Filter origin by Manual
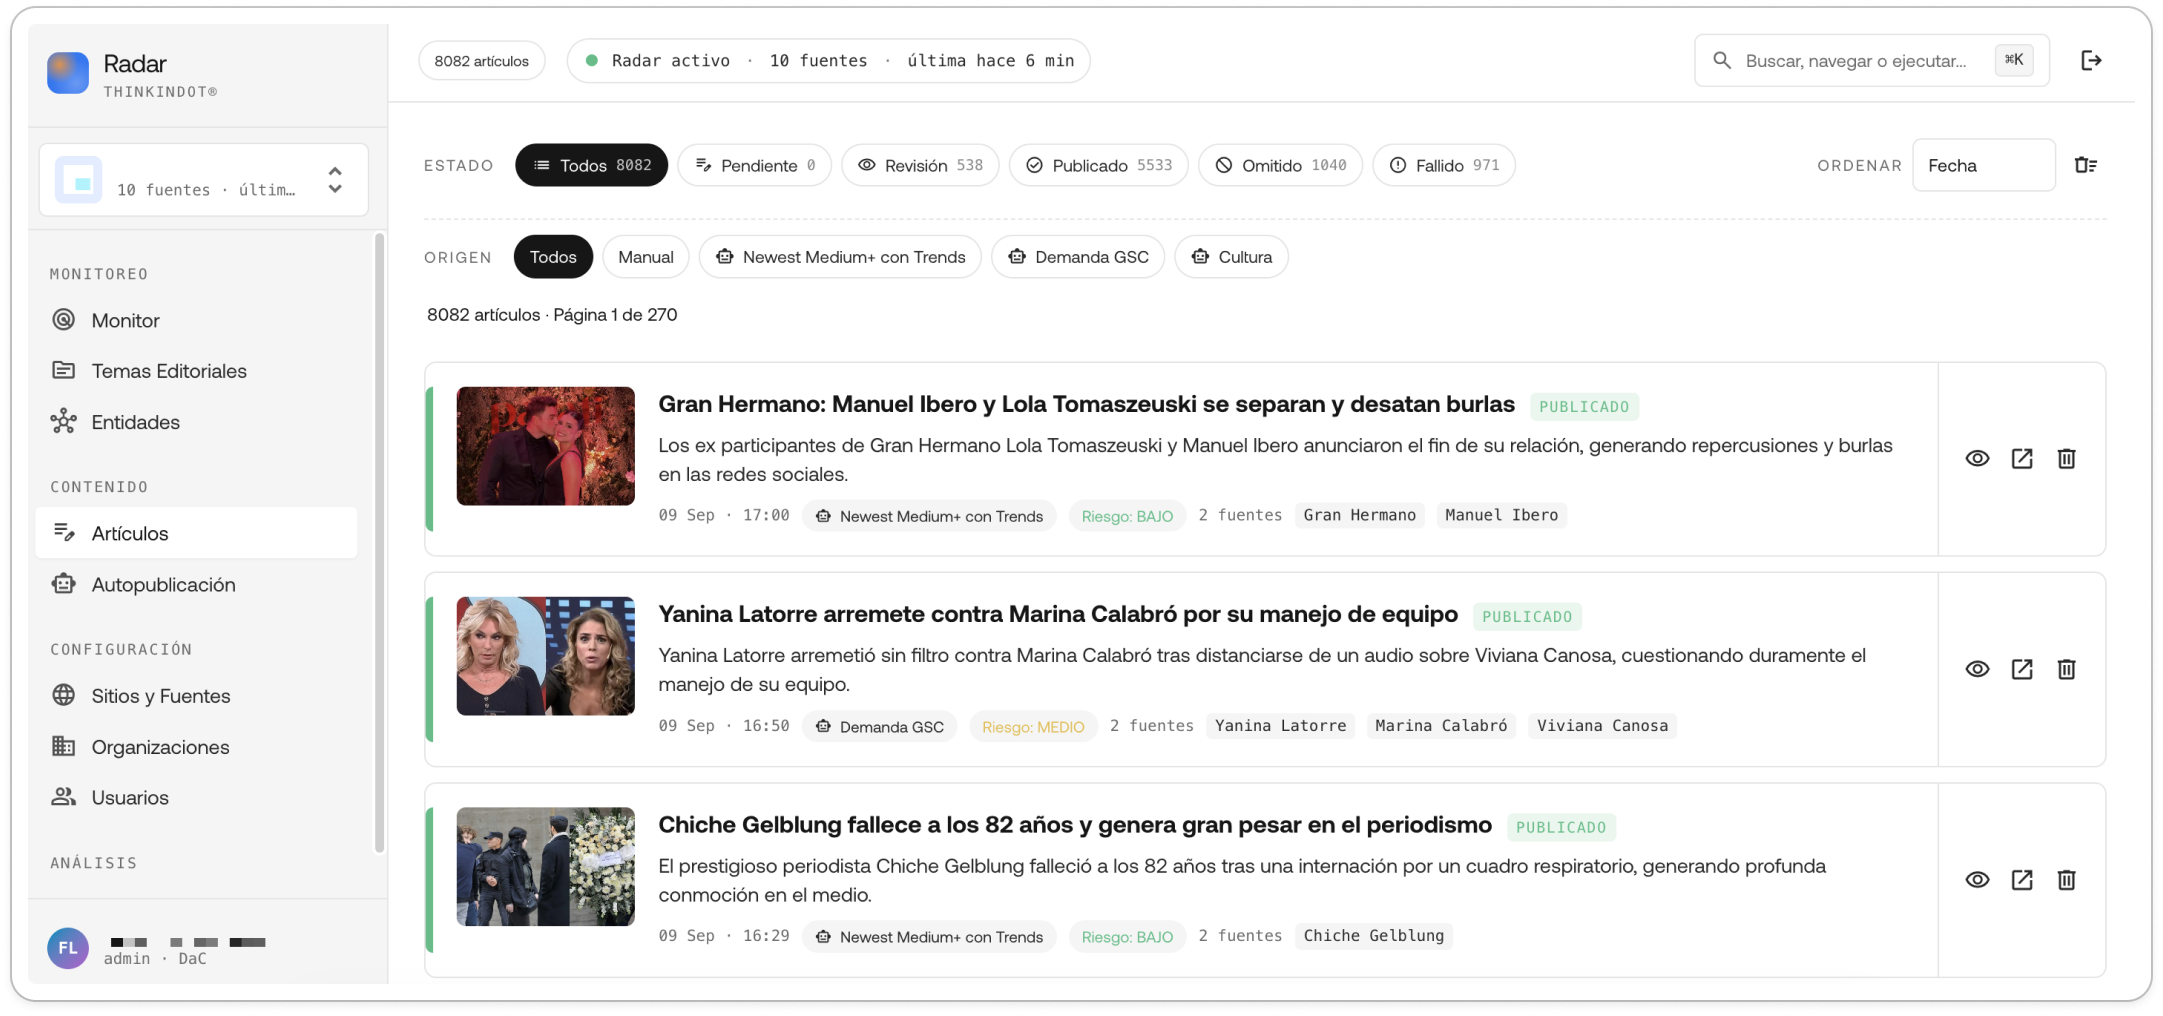Screen dimensions: 2163x1016 [646, 257]
